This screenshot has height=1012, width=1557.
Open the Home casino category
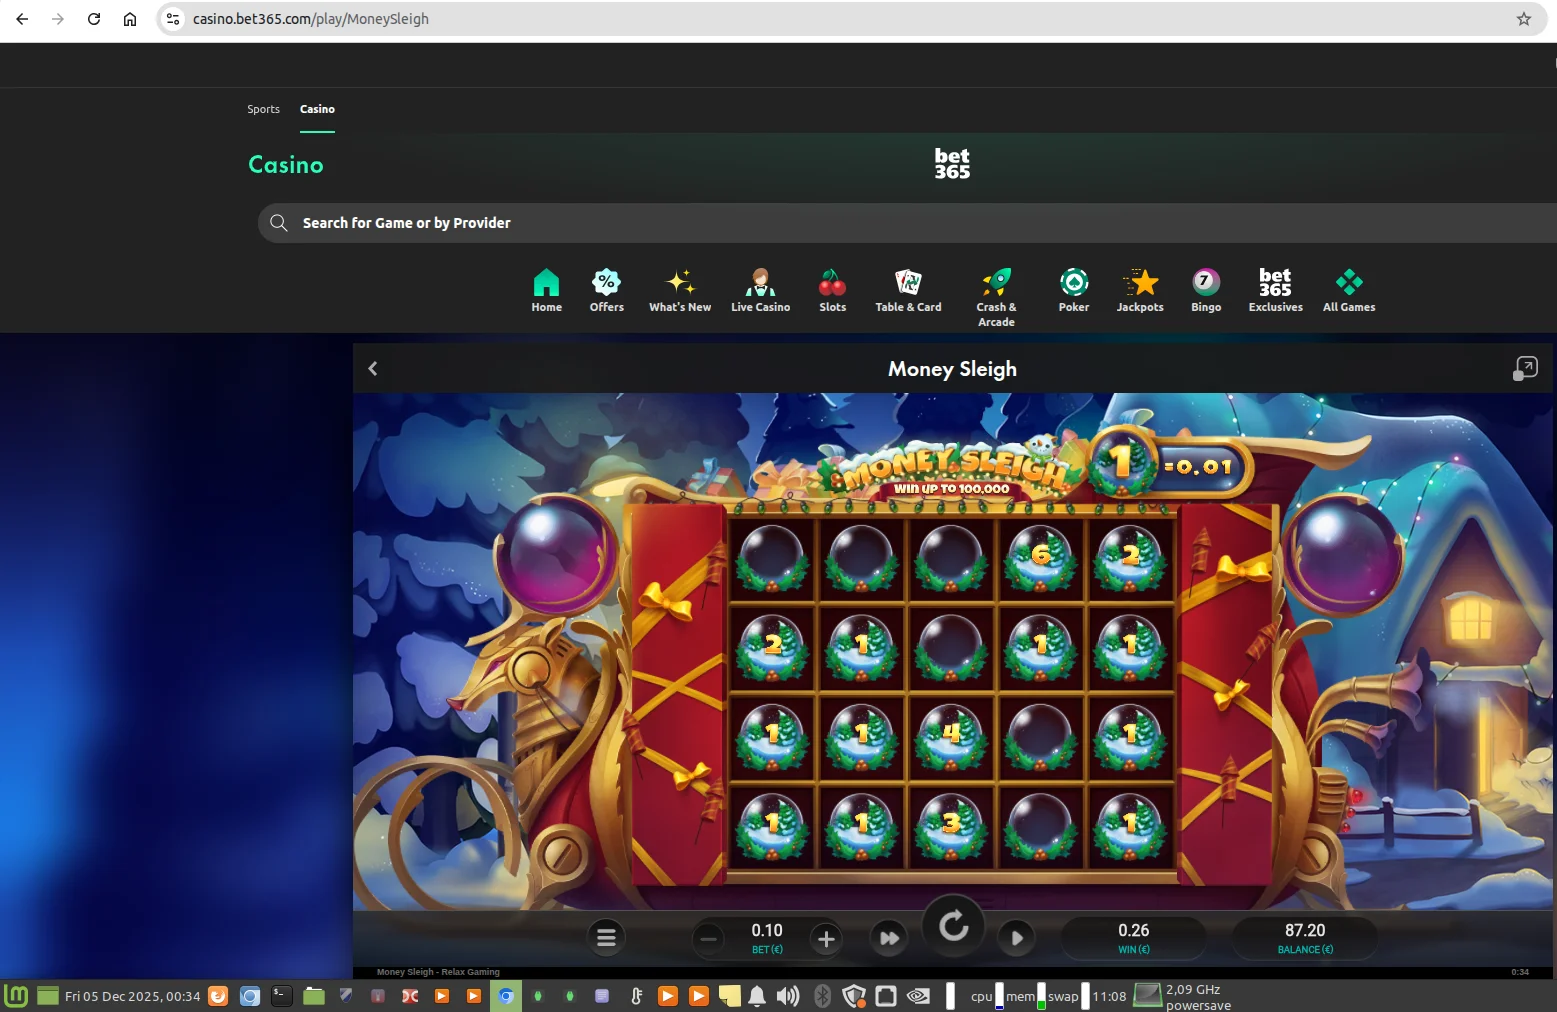coord(546,291)
